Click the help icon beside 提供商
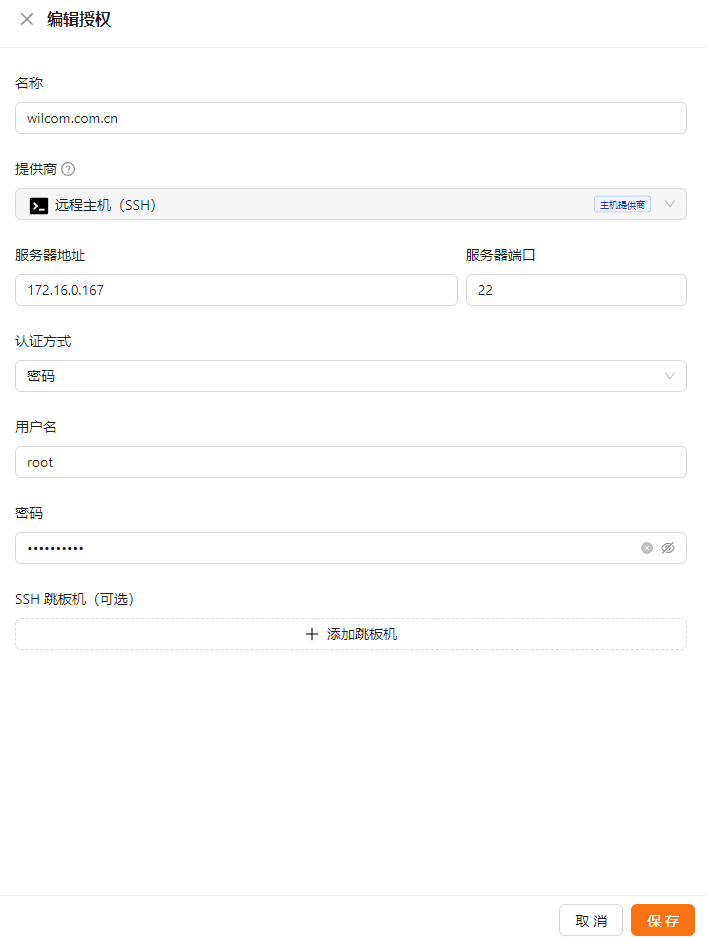Screen dimensions: 707x937 pos(68,169)
